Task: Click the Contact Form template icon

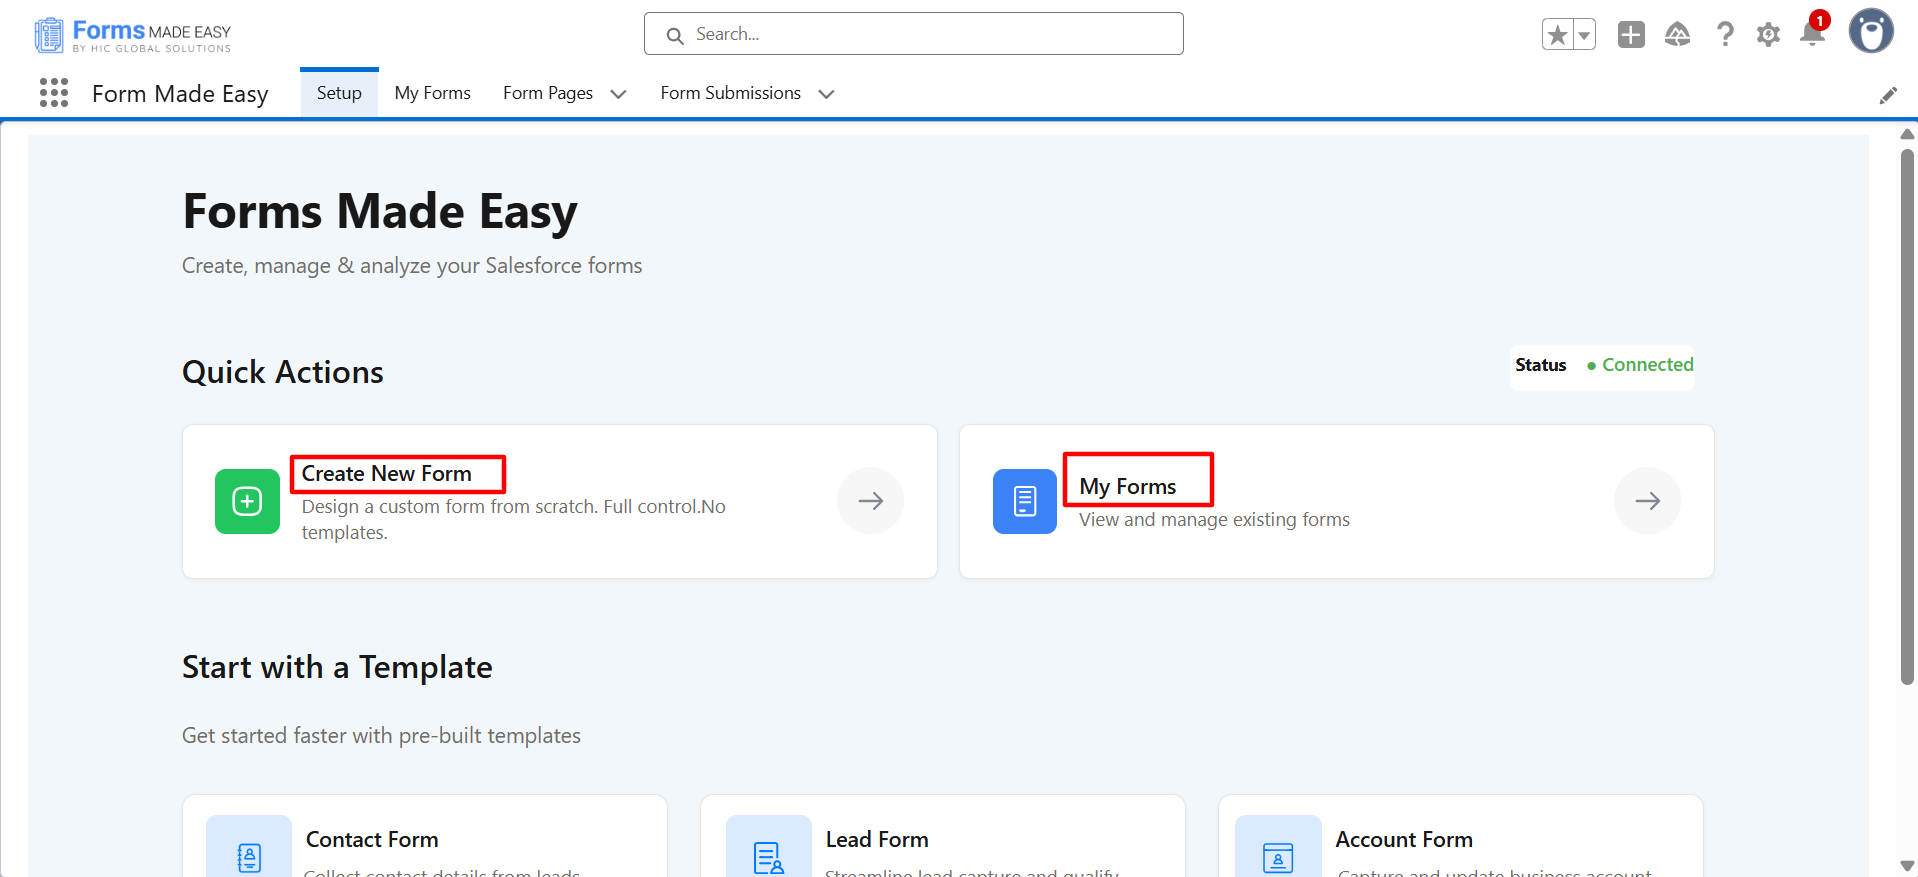Action: 249,848
